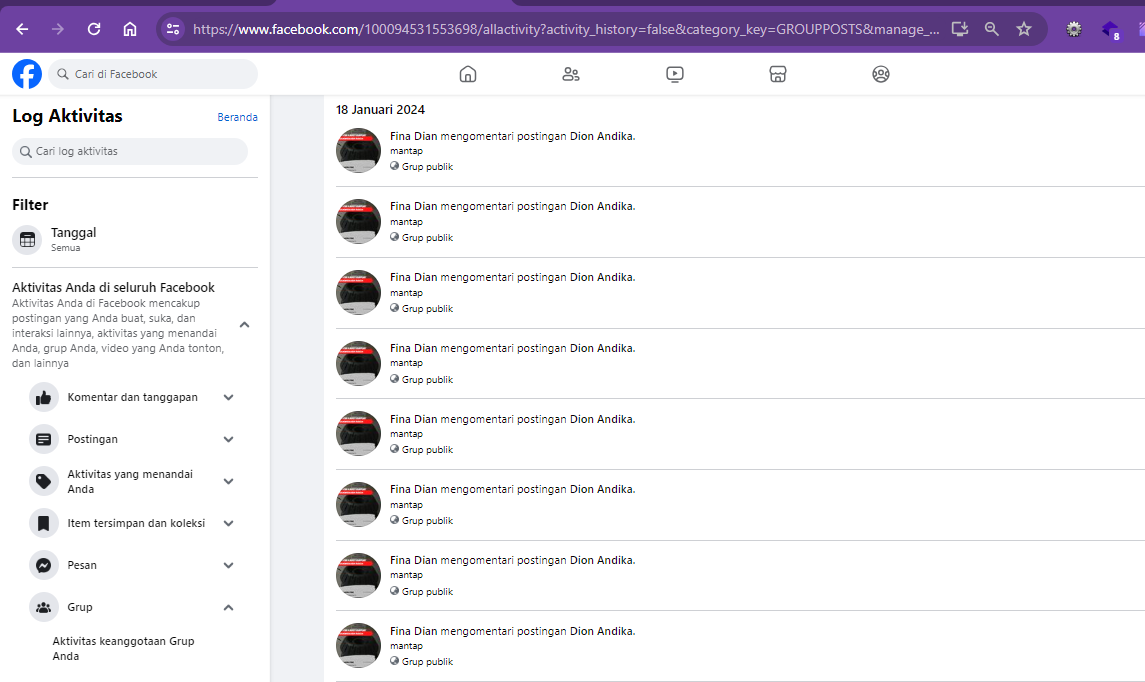Viewport: 1145px width, 682px height.
Task: Click the Tanggal calendar filter icon
Action: [x=27, y=240]
